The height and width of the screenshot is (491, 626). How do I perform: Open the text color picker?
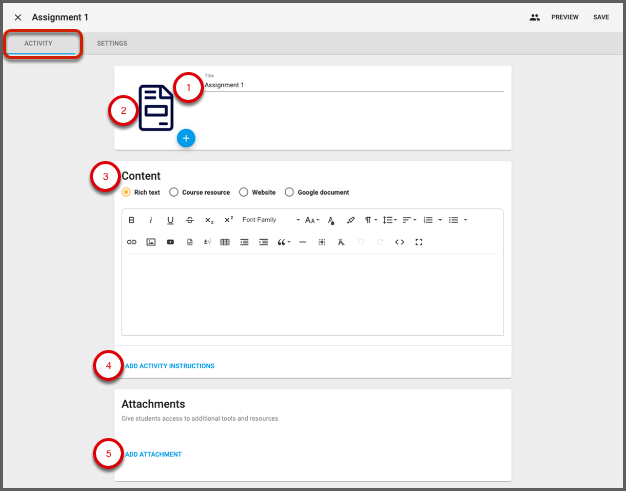coord(331,220)
